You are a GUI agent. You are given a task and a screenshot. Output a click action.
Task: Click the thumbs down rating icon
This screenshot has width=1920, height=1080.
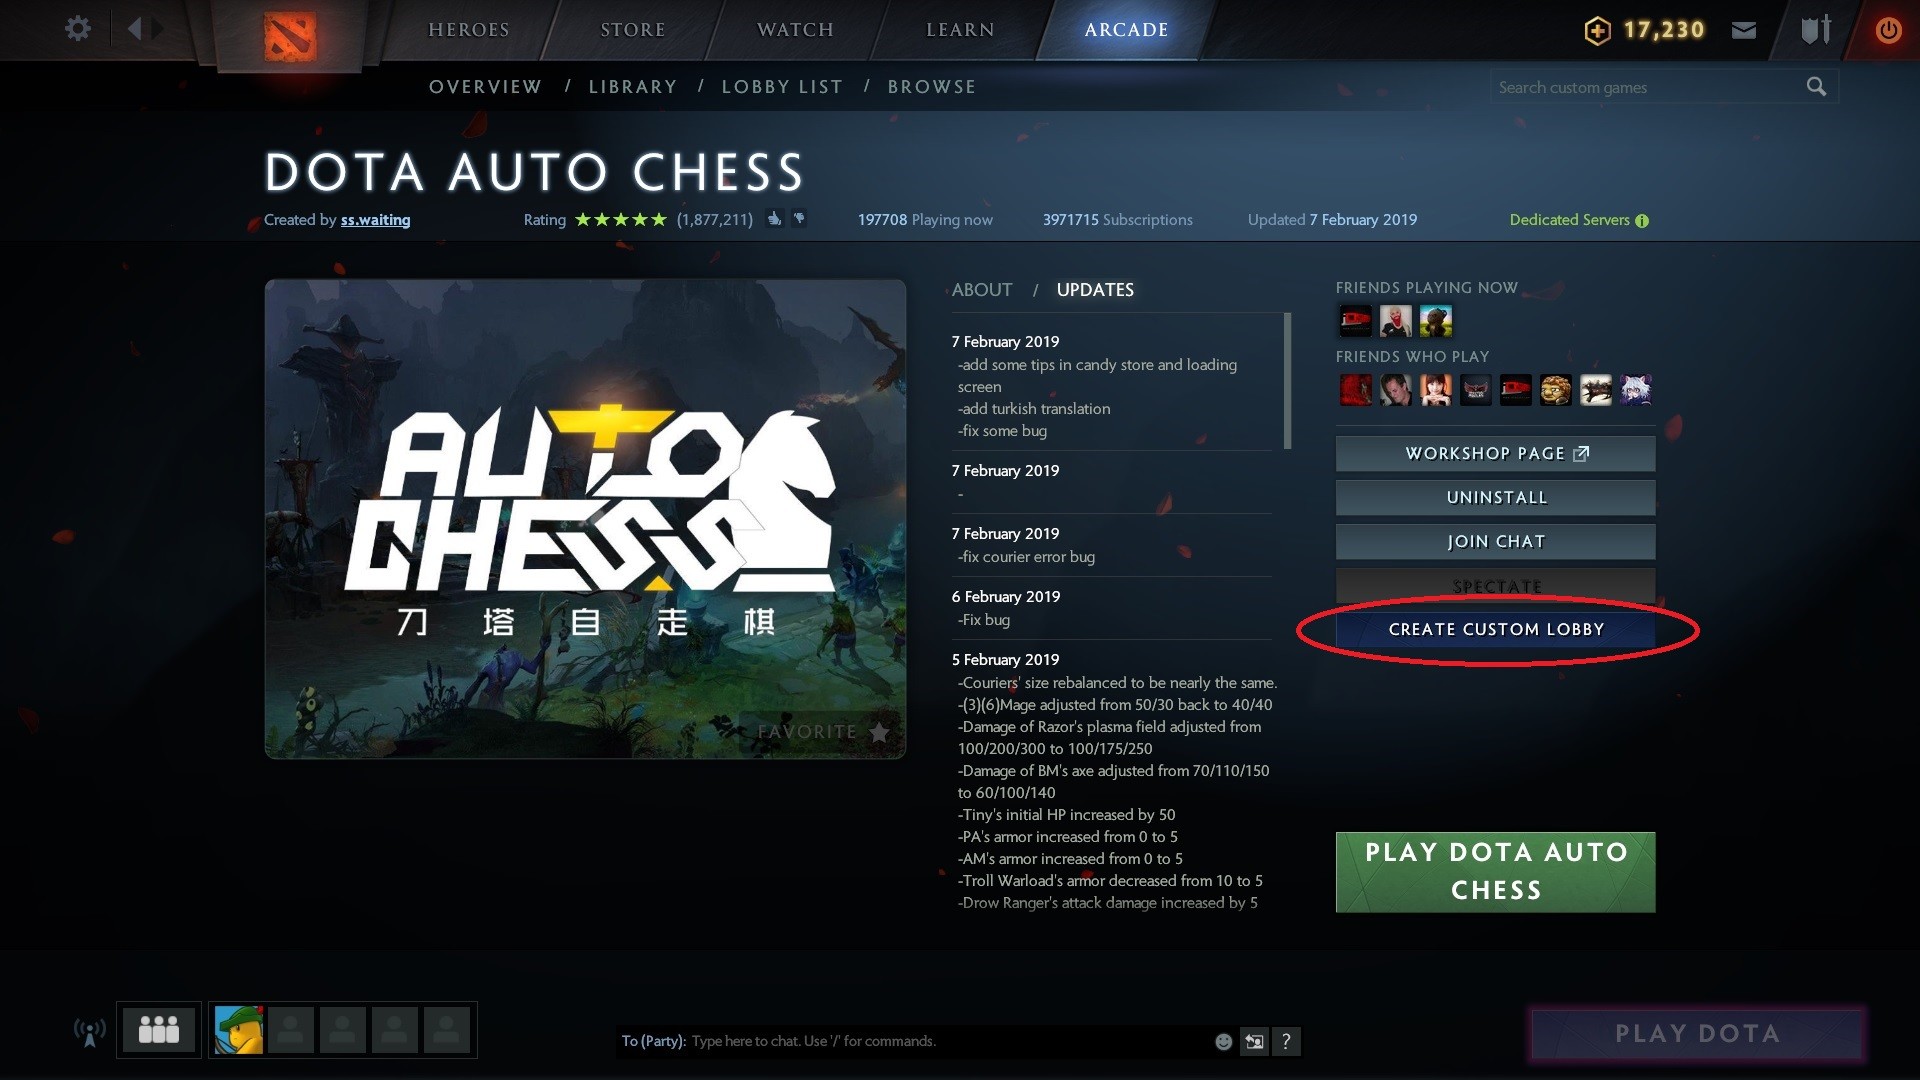[798, 219]
